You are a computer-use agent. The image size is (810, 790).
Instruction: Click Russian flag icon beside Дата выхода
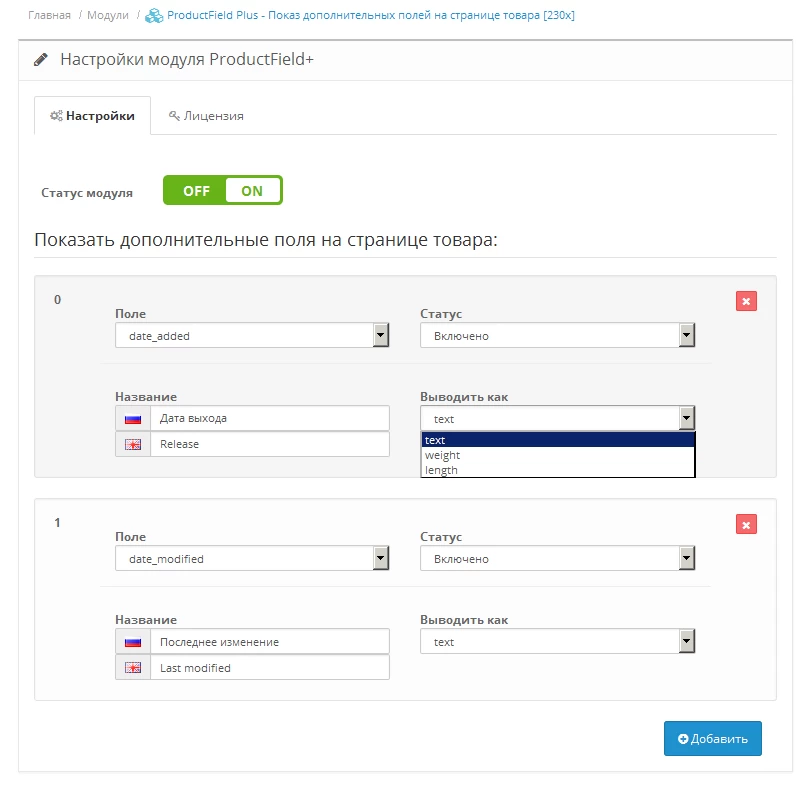(x=133, y=419)
